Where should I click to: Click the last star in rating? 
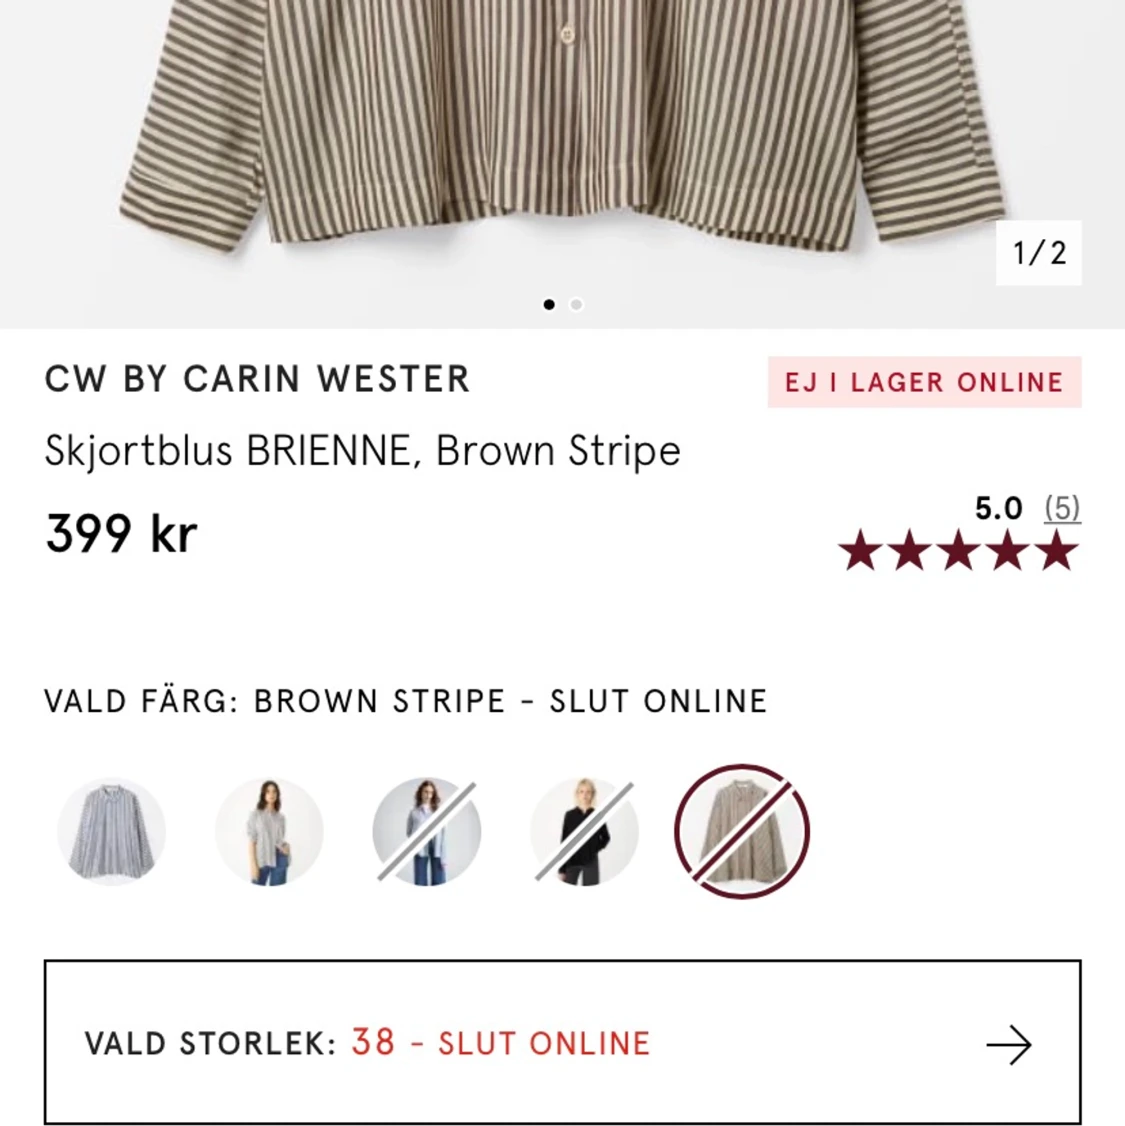tap(1057, 550)
